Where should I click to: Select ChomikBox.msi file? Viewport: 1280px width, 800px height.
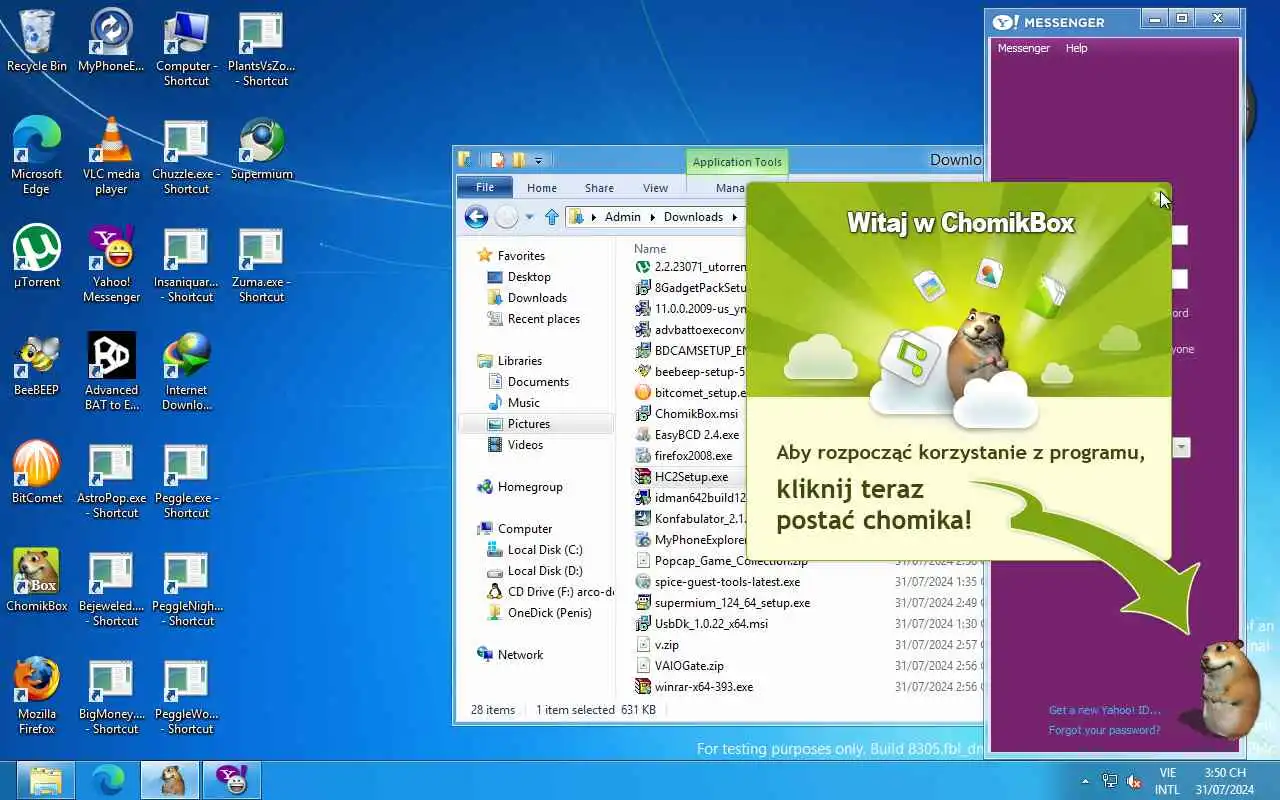point(696,414)
